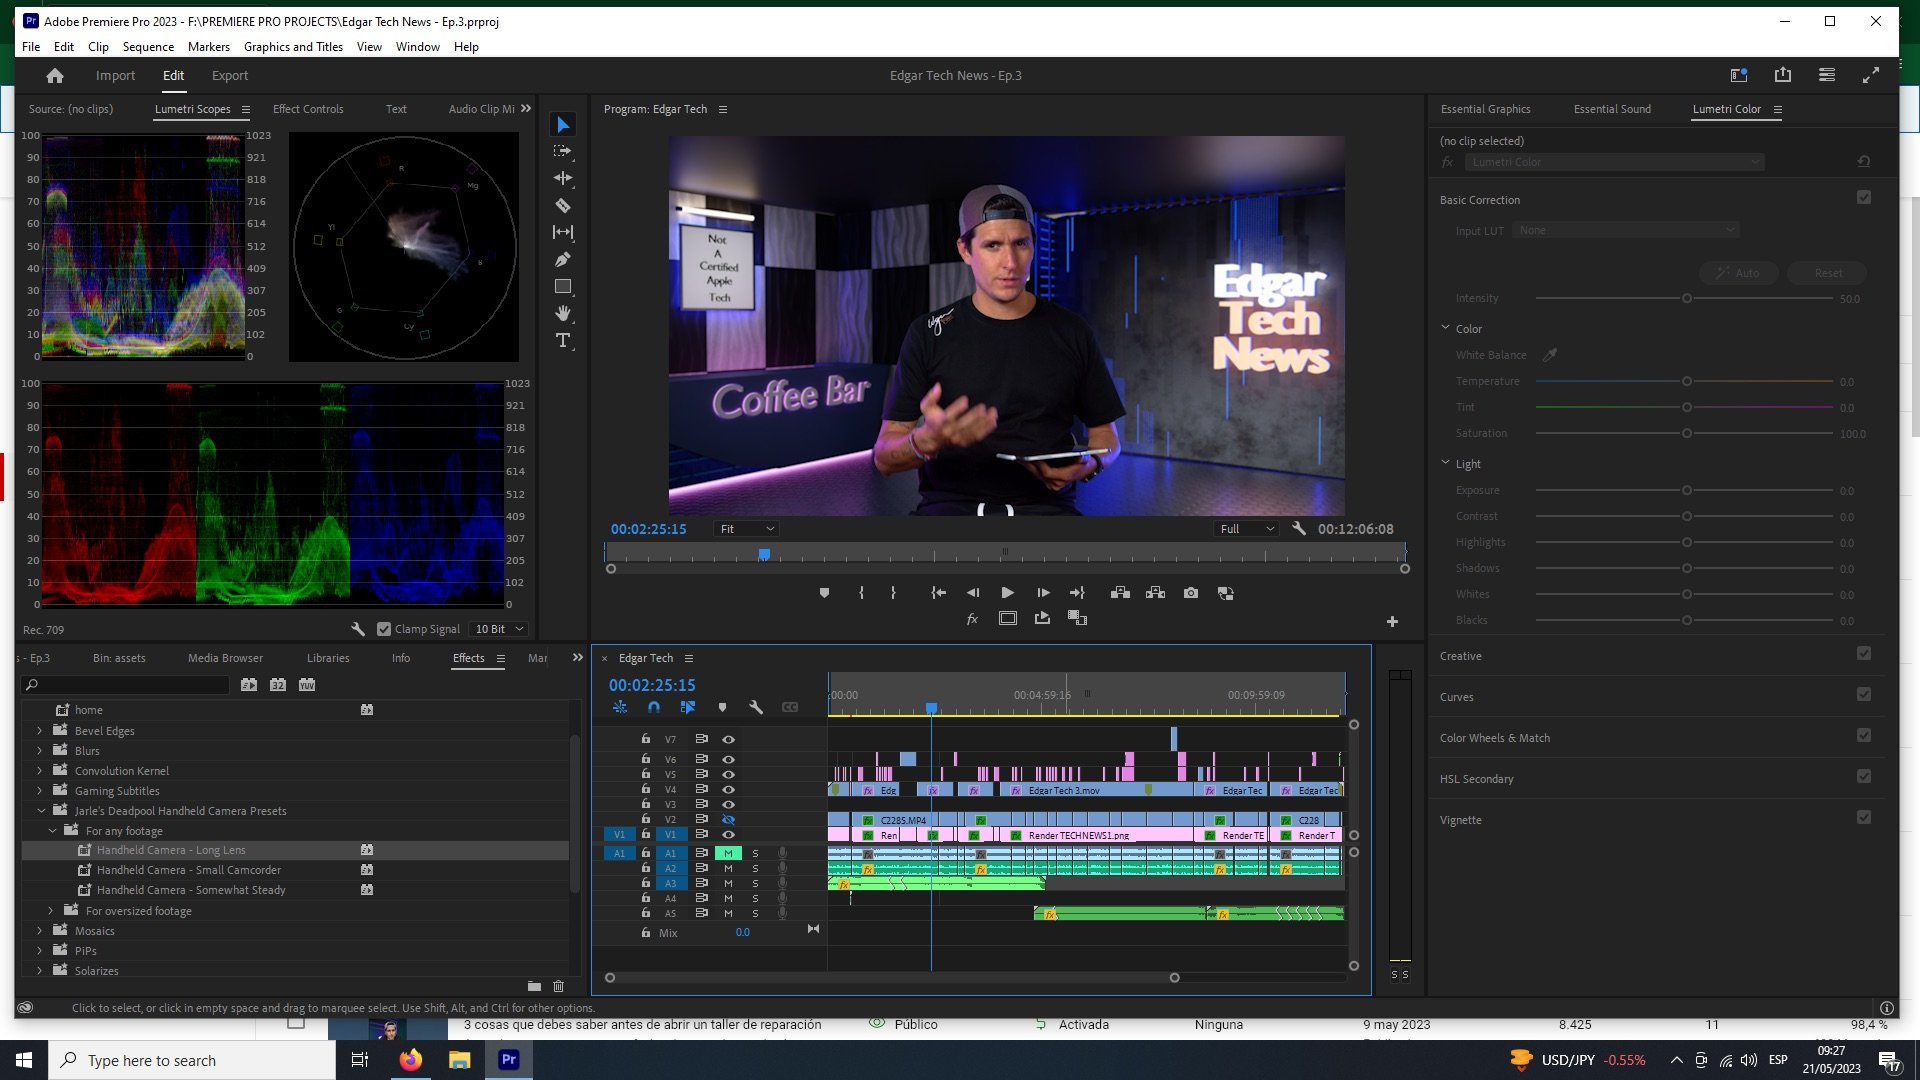Toggle the Clamp Signal checkbox
The height and width of the screenshot is (1080, 1920).
coord(384,629)
